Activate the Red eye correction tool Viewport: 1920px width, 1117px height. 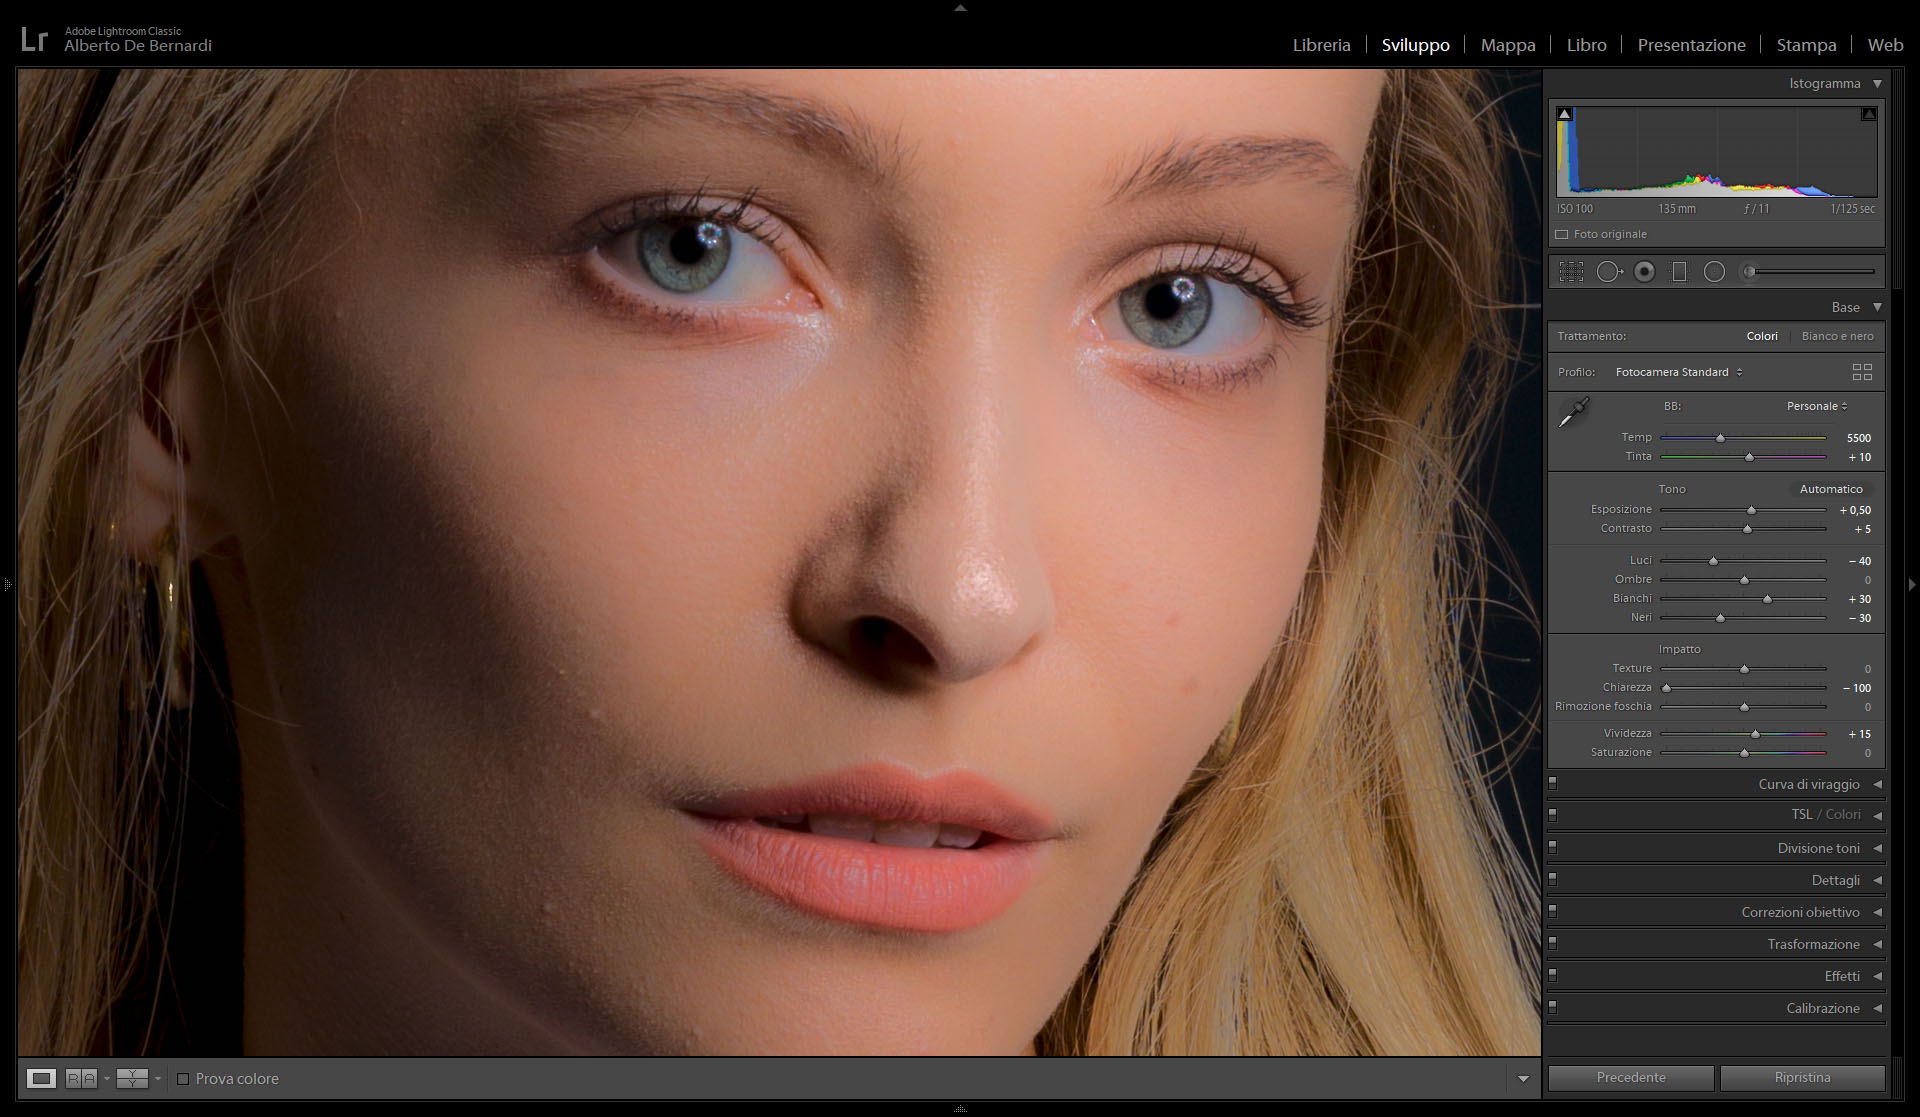tap(1644, 272)
